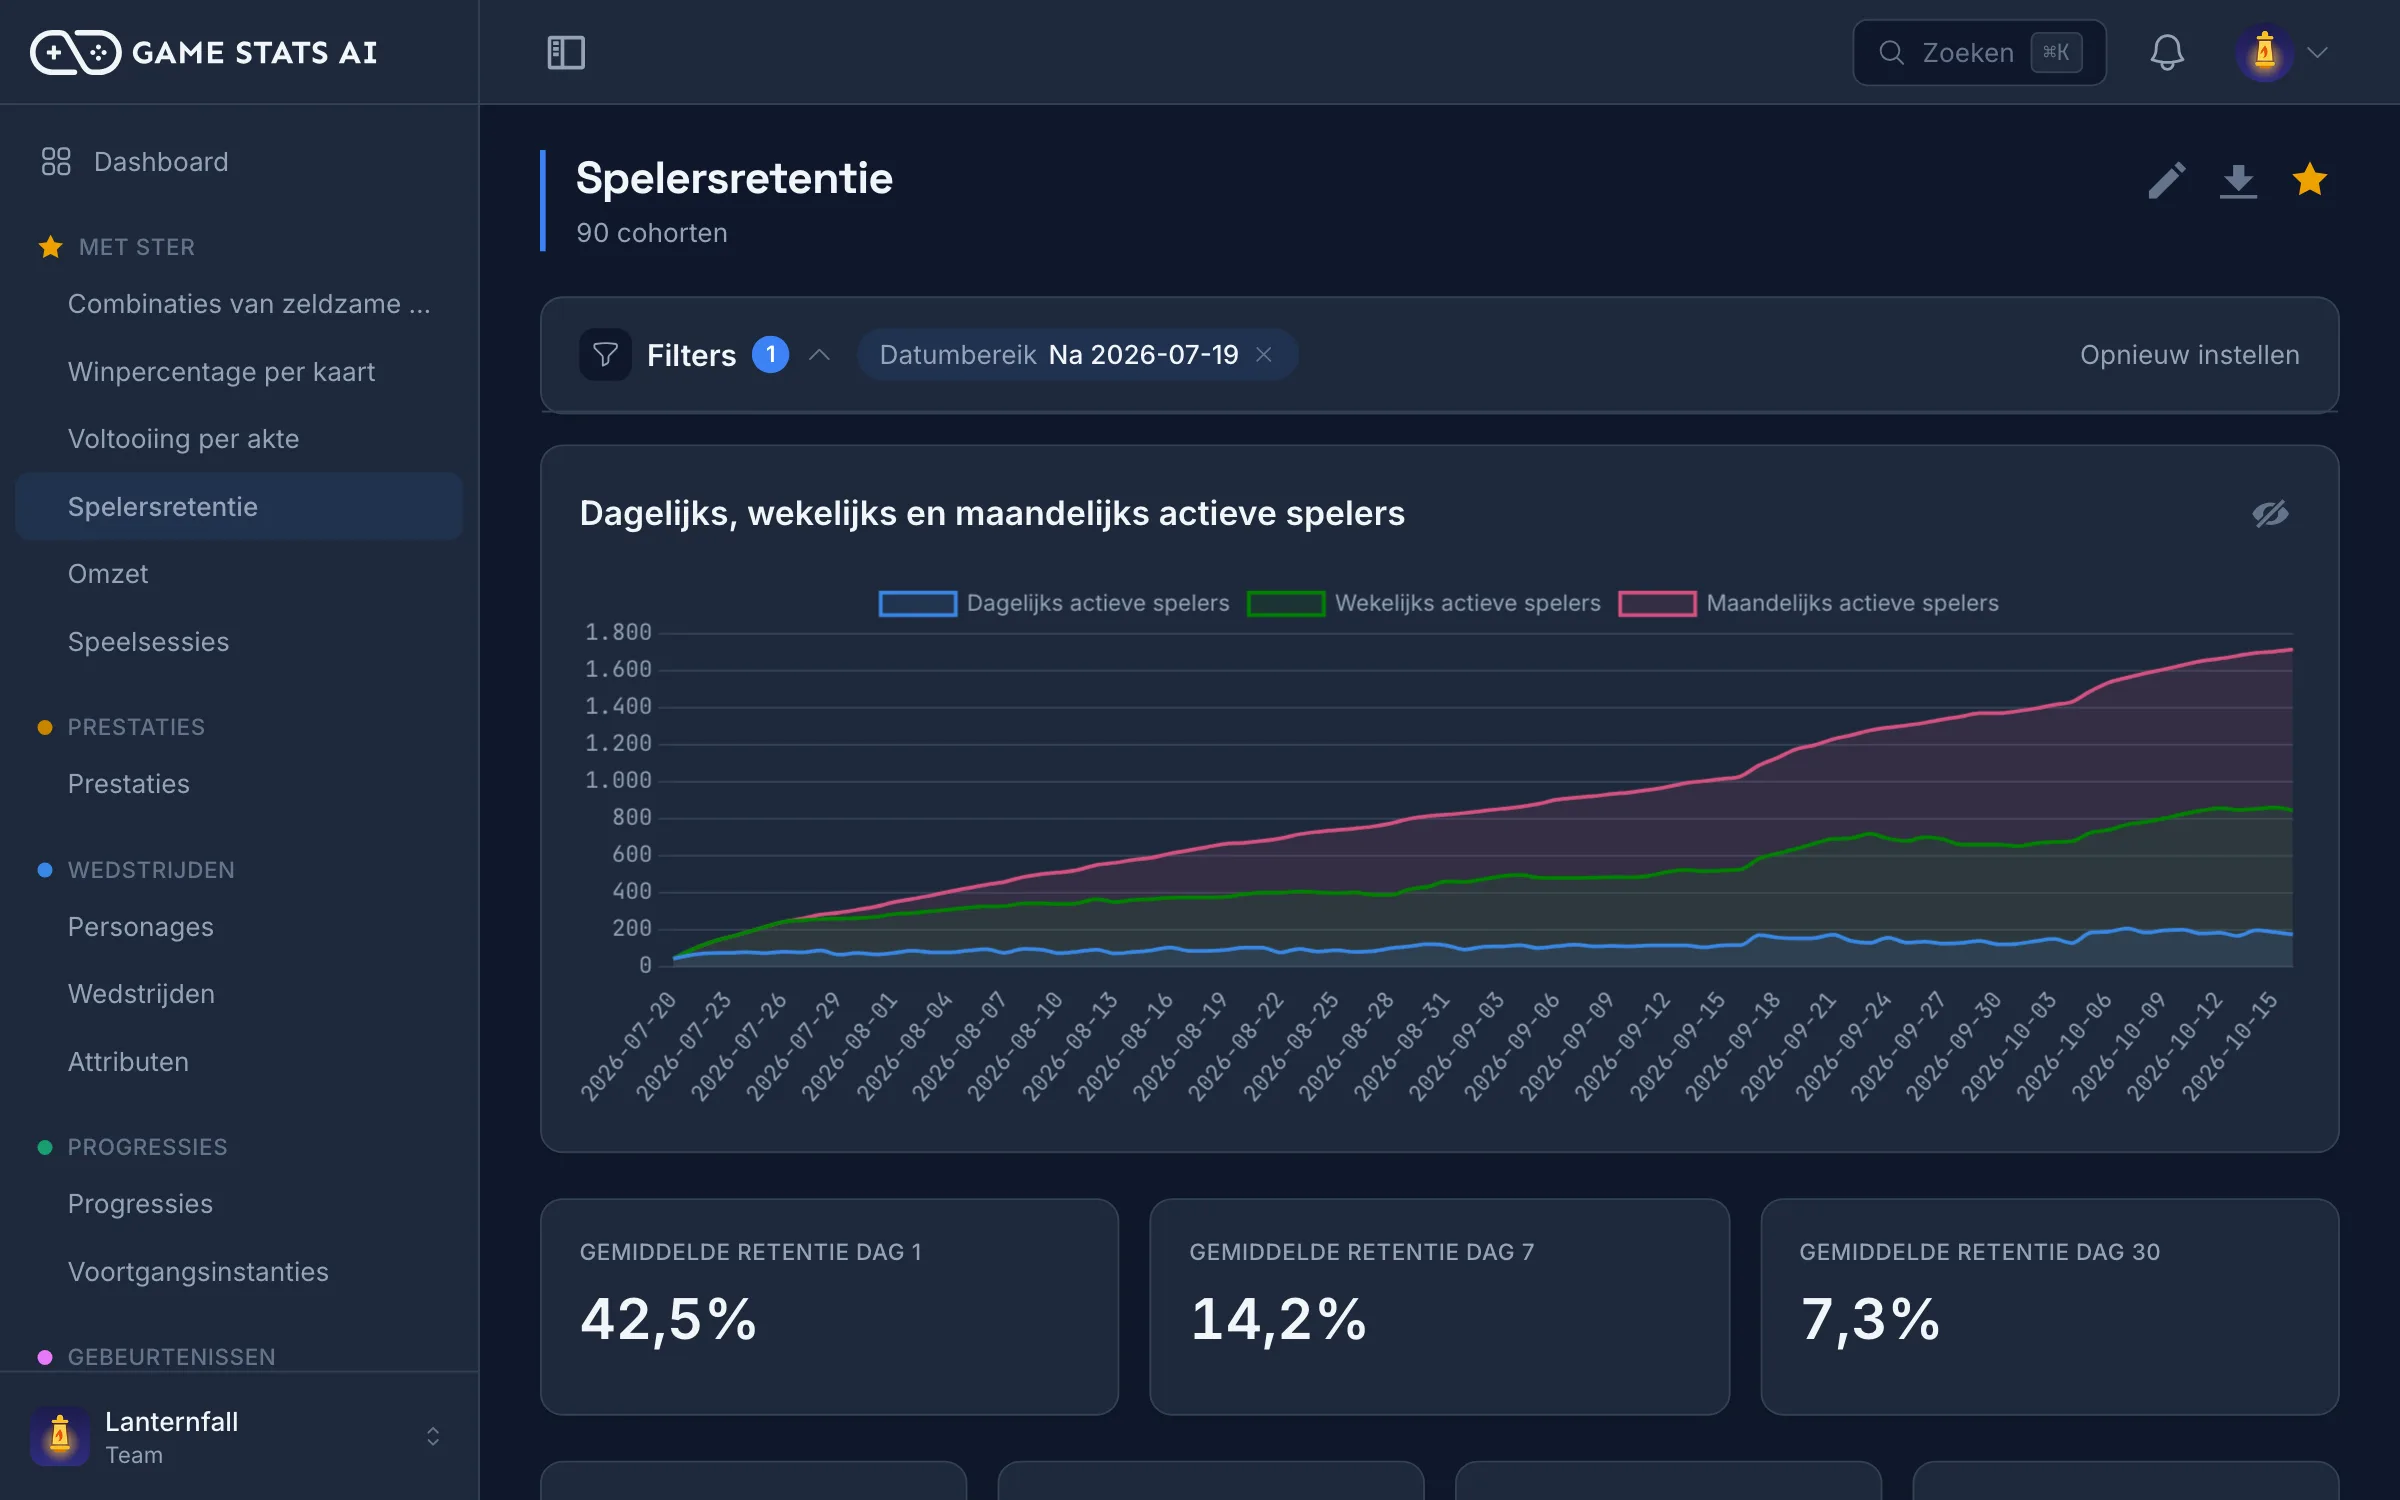This screenshot has width=2400, height=1500.
Task: Click the lantern user avatar
Action: point(2264,52)
